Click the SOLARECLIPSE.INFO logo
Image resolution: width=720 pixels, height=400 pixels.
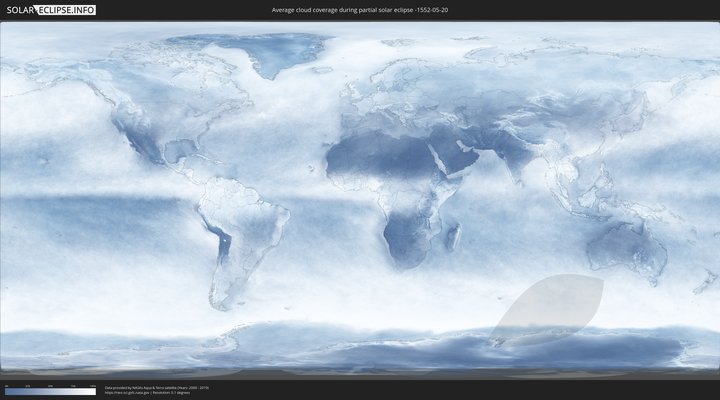[50, 10]
